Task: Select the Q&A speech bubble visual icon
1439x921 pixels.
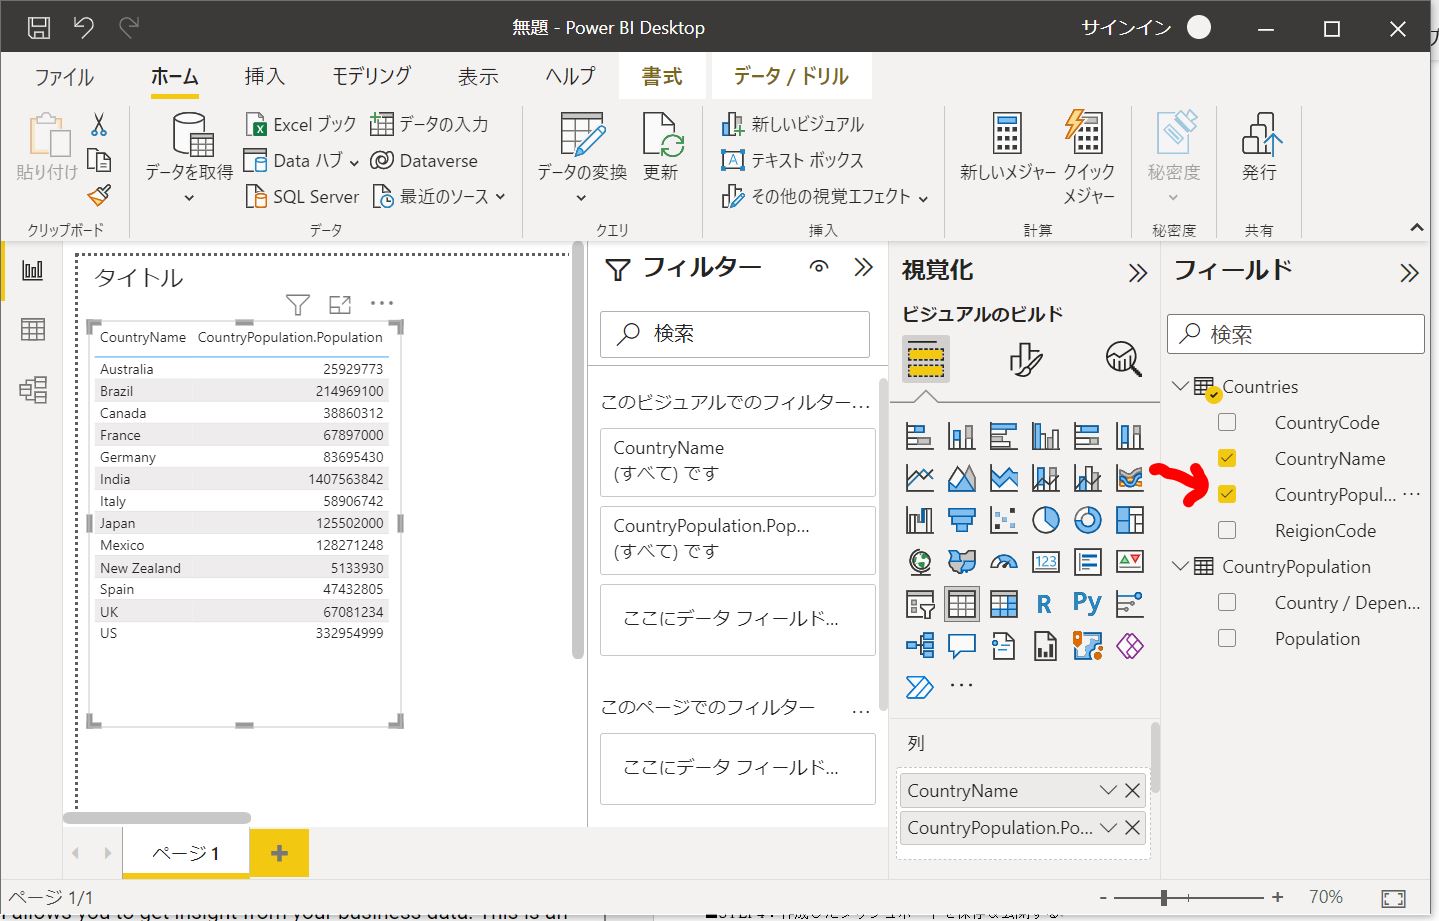Action: coord(961,646)
